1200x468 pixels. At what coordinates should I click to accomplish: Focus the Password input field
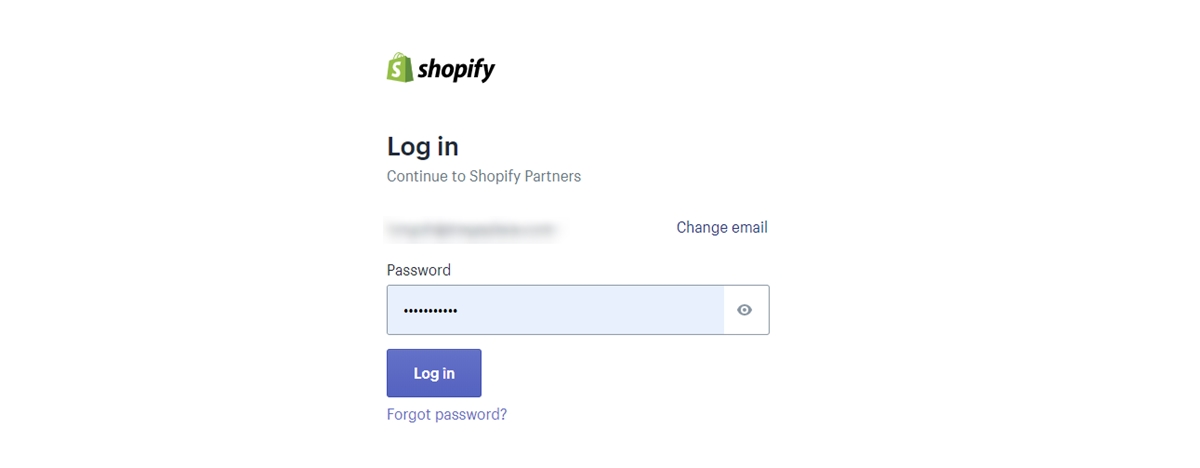pyautogui.click(x=555, y=310)
